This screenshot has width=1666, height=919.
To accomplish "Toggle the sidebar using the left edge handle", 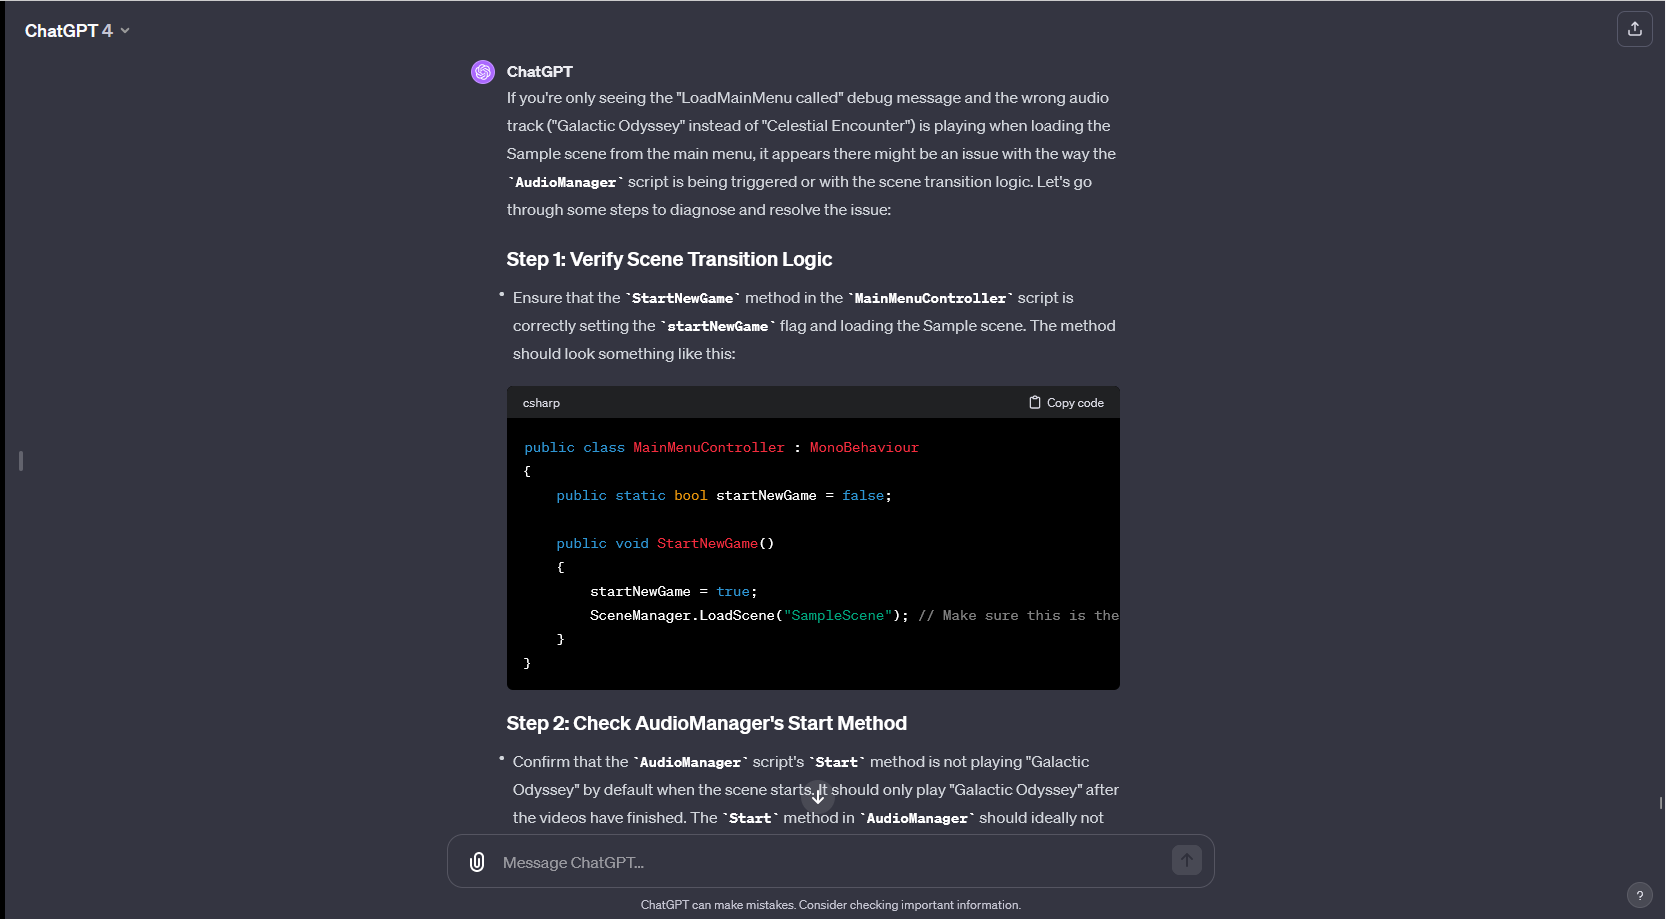I will pos(21,461).
